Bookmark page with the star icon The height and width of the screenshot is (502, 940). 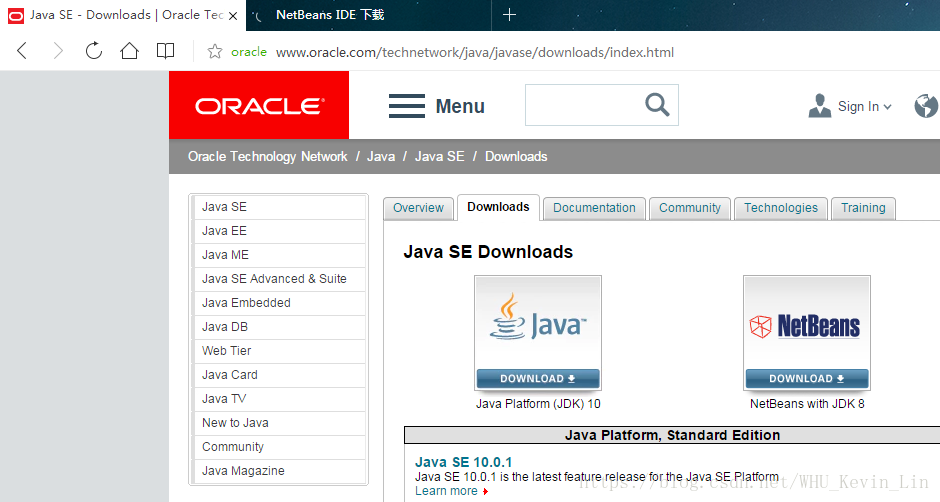(215, 52)
